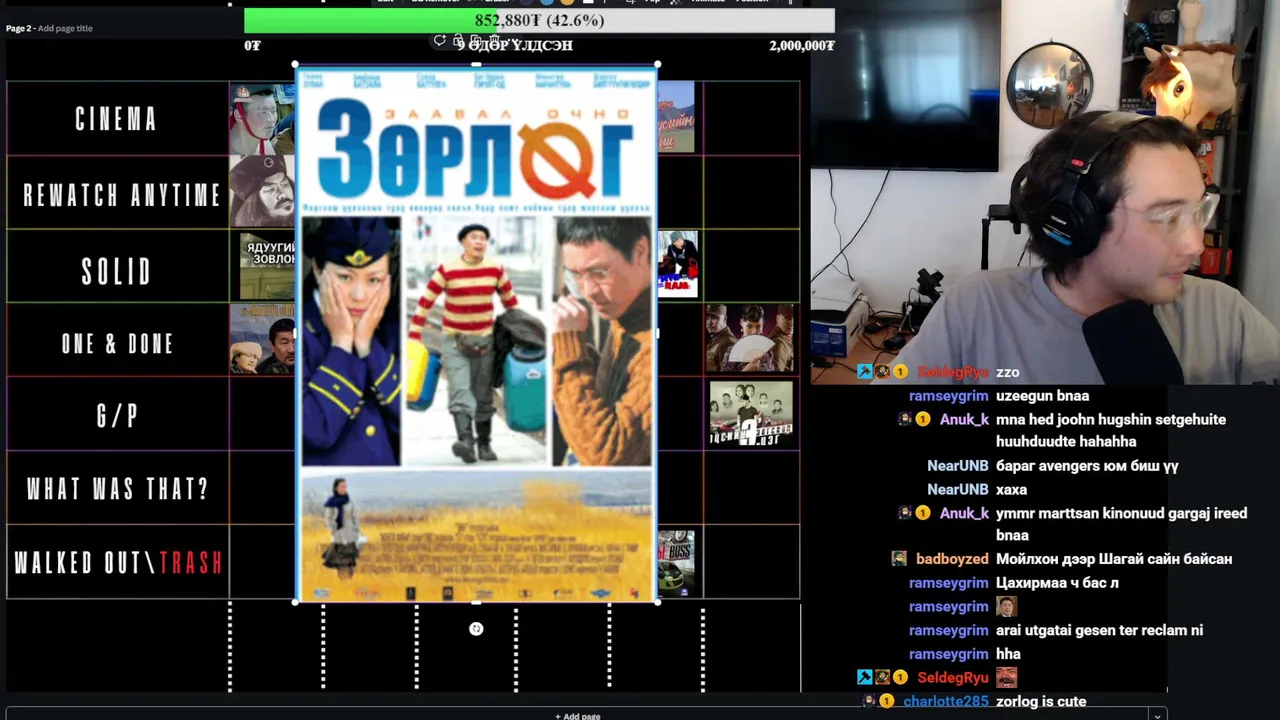Select the first poster in ONE & DONE row

point(262,339)
